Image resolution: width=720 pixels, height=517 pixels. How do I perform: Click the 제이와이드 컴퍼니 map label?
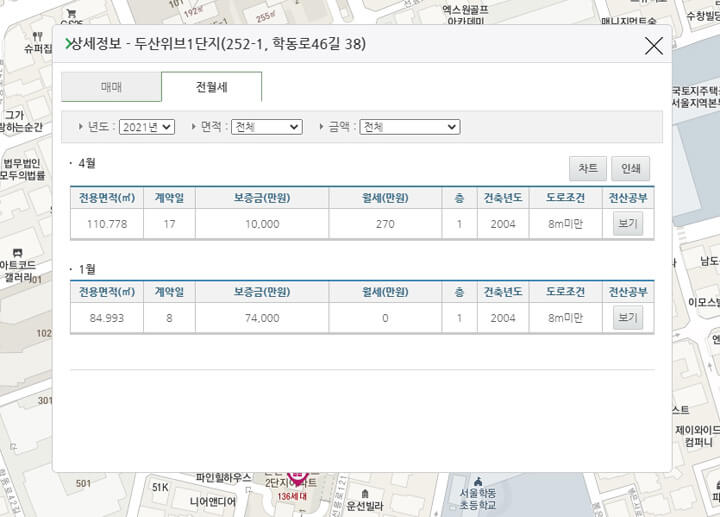[x=698, y=436]
